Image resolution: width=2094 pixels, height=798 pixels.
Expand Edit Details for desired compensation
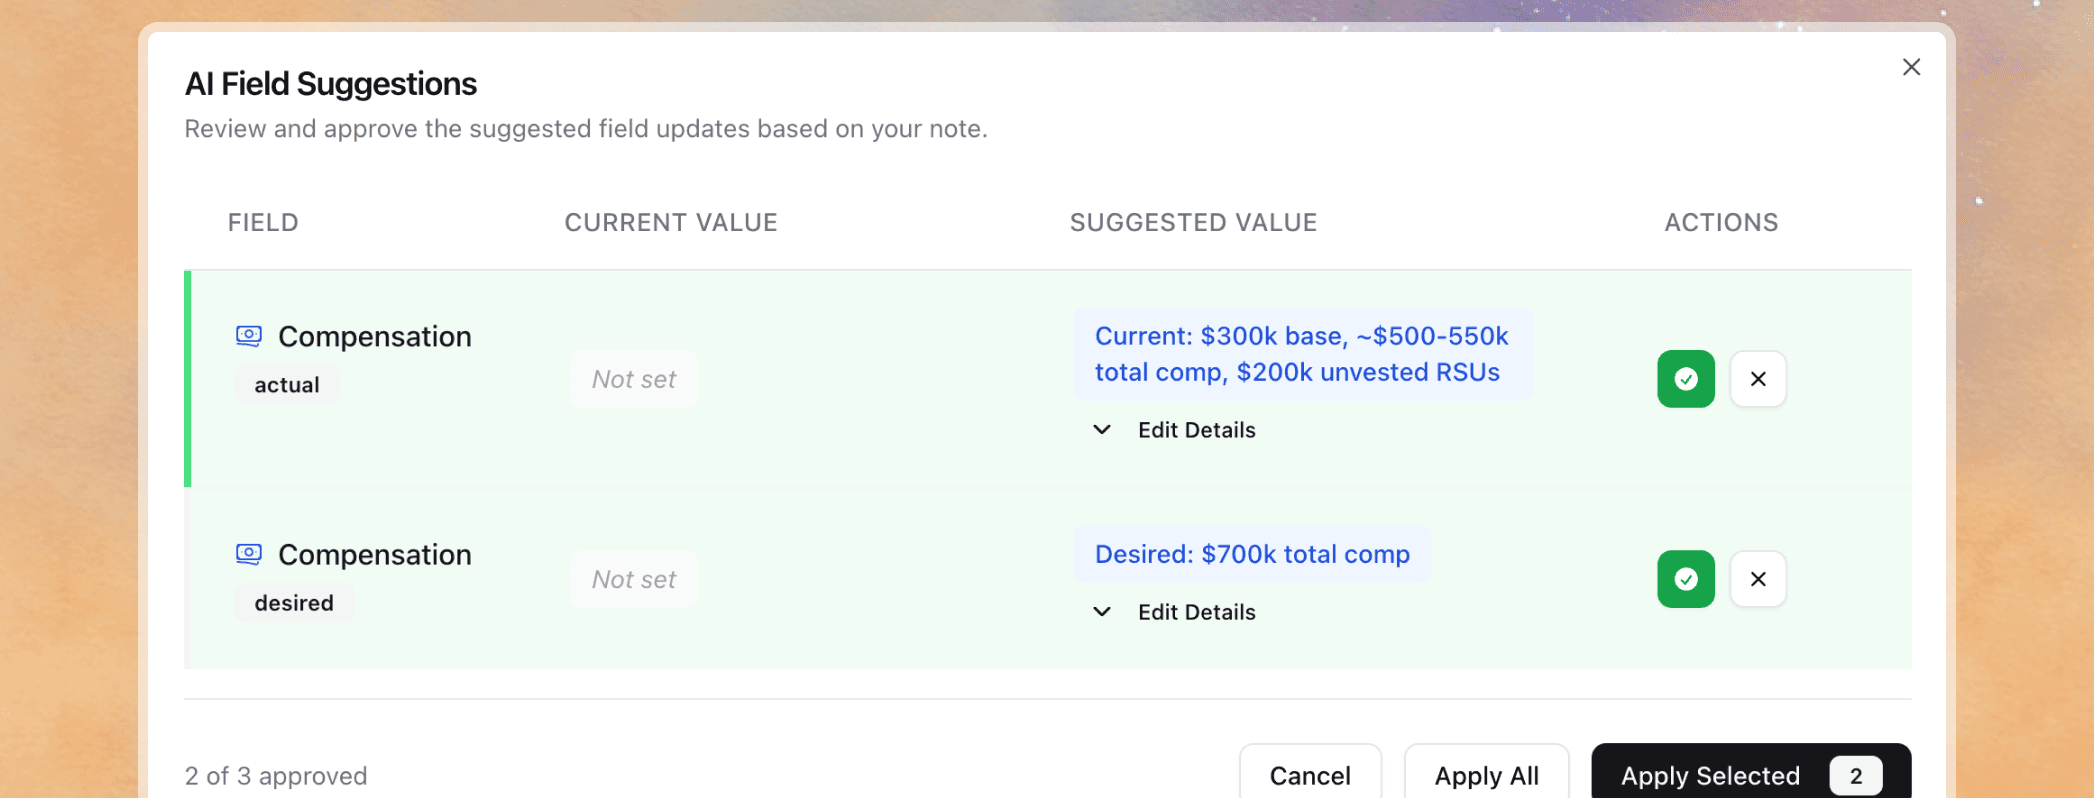pos(1196,611)
